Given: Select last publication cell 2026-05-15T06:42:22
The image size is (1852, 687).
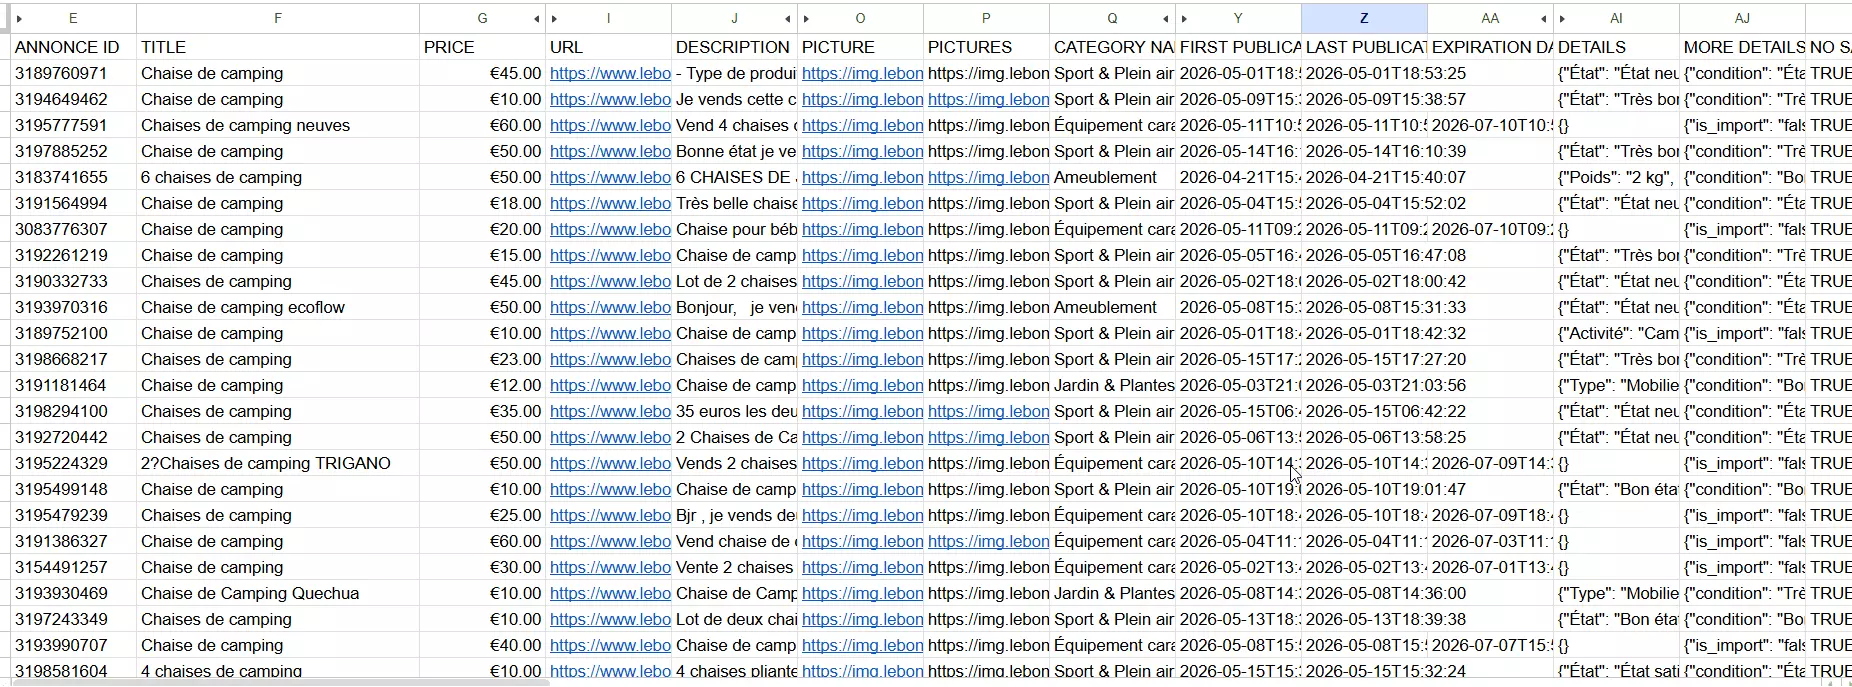Looking at the screenshot, I should point(1364,411).
